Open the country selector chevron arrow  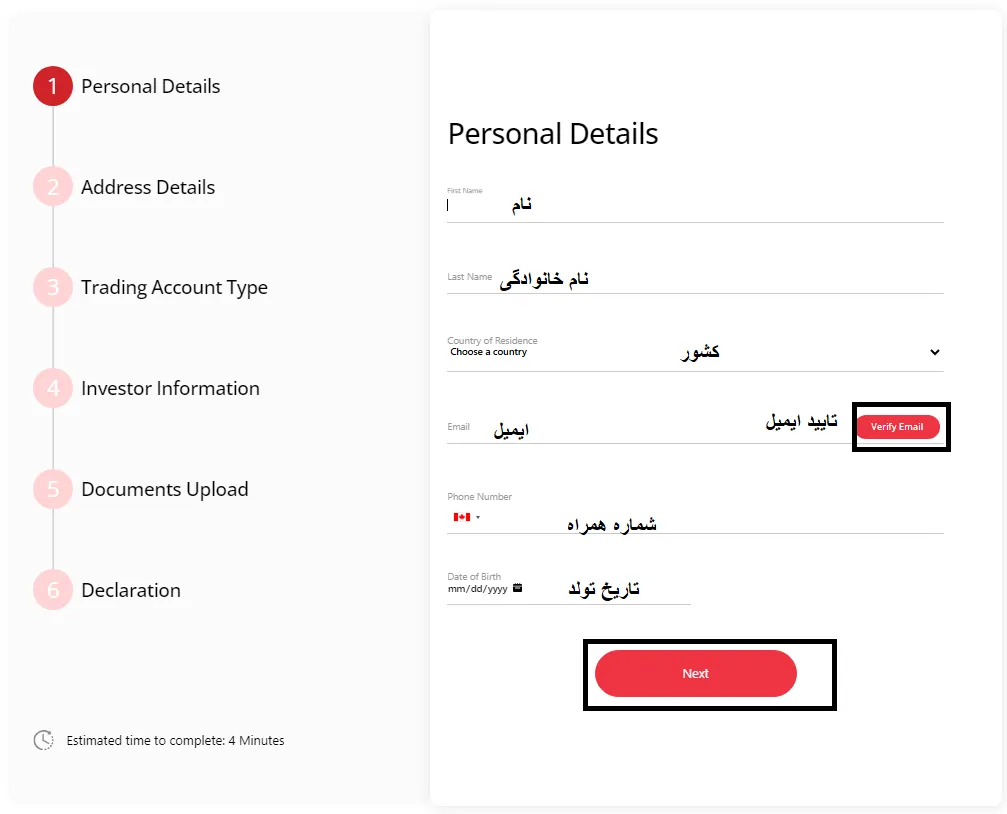[934, 352]
